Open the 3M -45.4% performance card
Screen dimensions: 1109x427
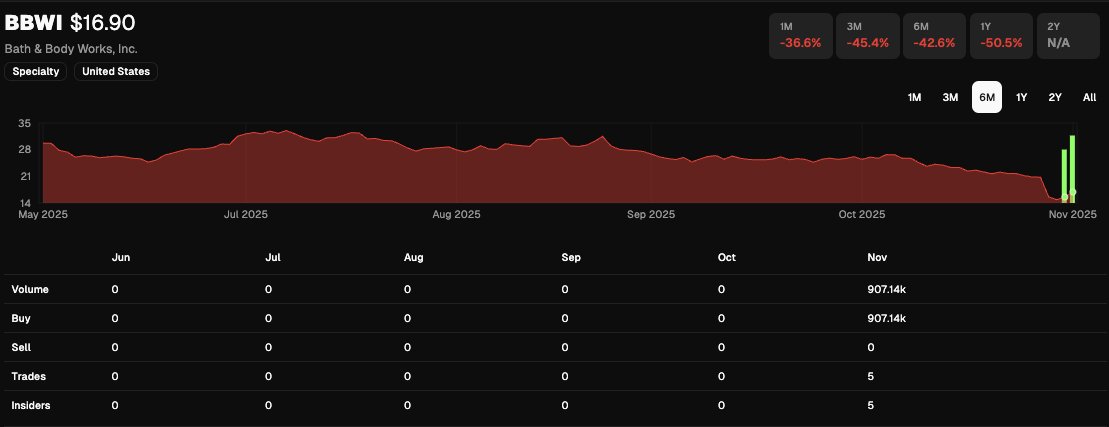(x=868, y=35)
